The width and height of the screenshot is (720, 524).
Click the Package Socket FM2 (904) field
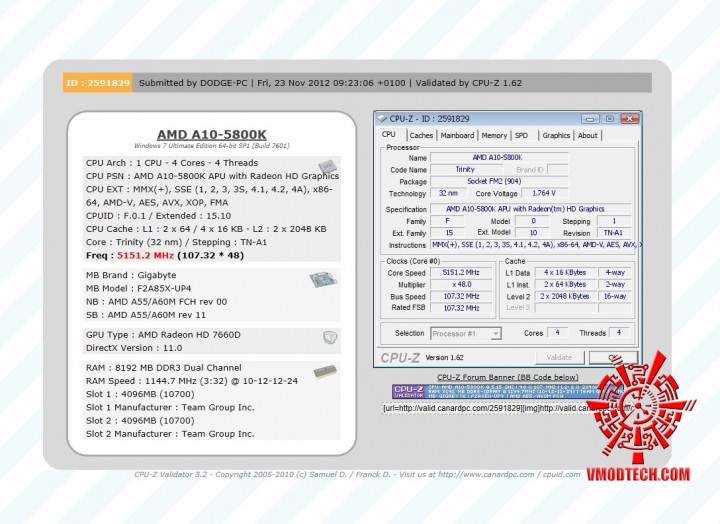[499, 181]
